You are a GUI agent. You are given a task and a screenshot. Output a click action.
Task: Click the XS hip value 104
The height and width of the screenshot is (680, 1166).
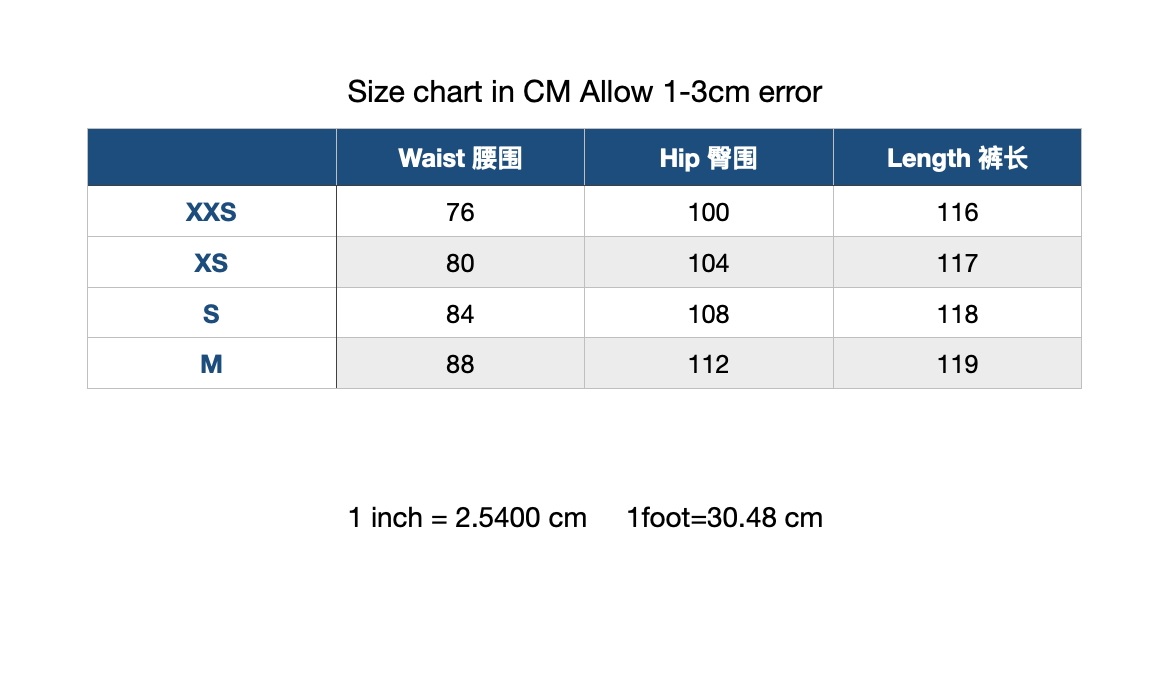pos(709,263)
